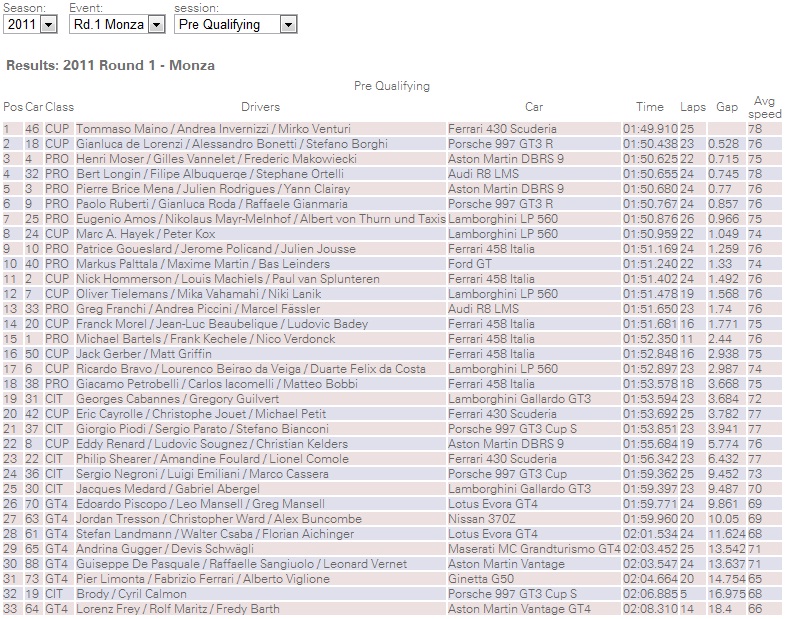The width and height of the screenshot is (786, 619).
Task: Click the Time column header
Action: pyautogui.click(x=649, y=107)
